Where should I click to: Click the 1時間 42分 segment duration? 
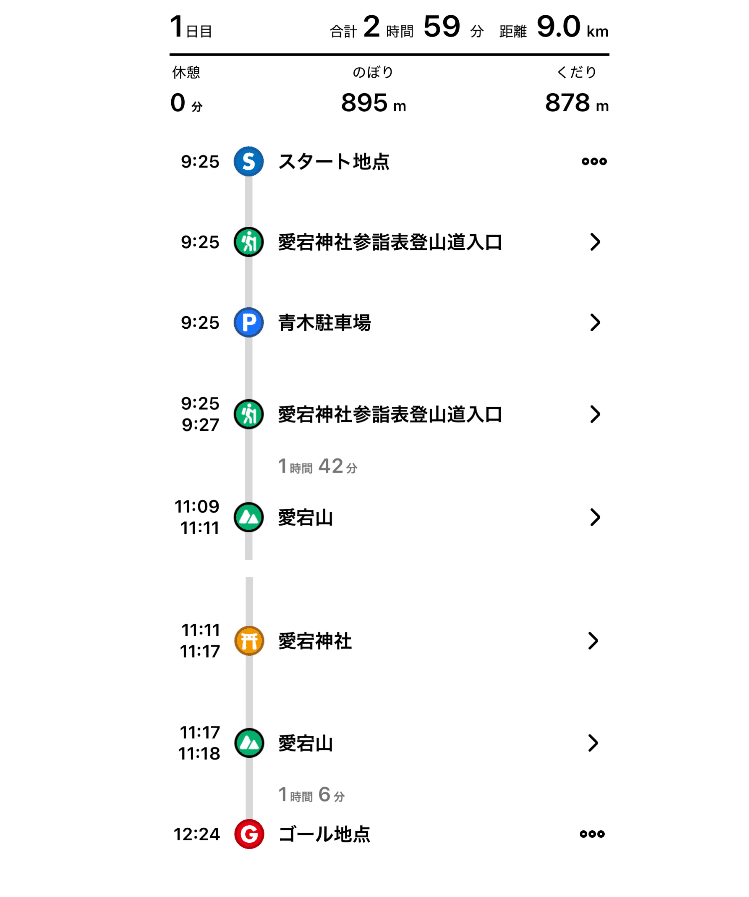click(x=318, y=466)
